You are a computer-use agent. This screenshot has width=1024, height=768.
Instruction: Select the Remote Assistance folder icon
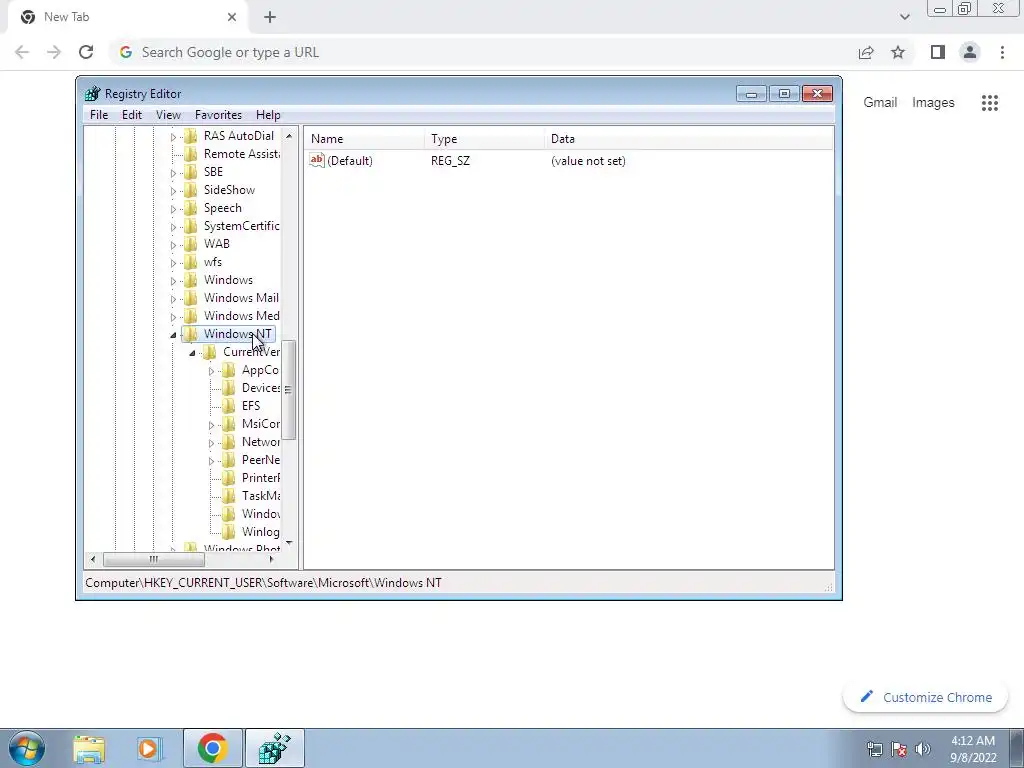pos(191,154)
